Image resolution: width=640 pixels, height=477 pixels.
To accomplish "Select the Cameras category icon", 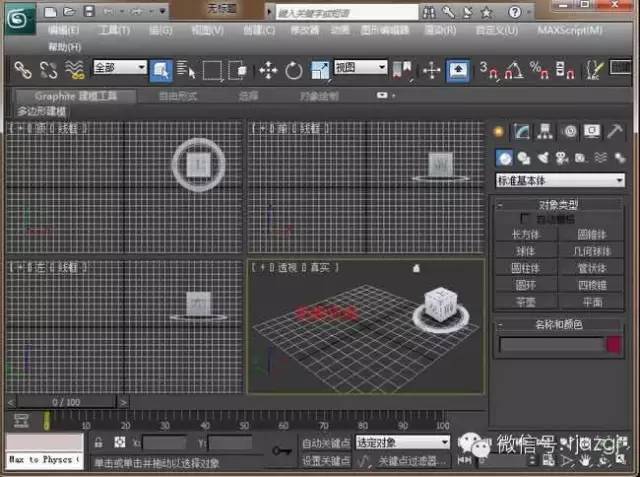I will coord(562,158).
